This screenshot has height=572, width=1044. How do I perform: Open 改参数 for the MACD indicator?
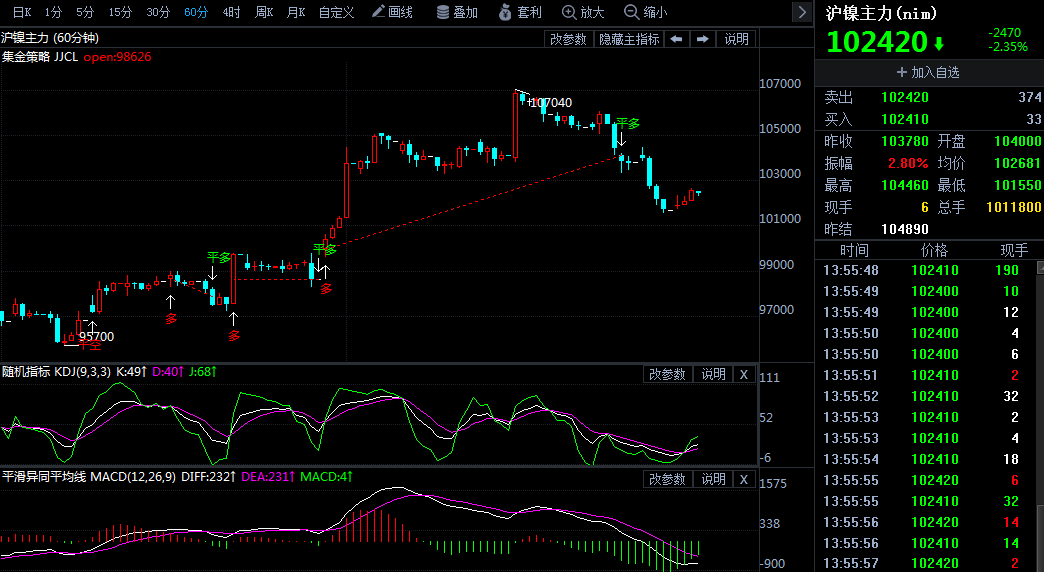[x=668, y=479]
